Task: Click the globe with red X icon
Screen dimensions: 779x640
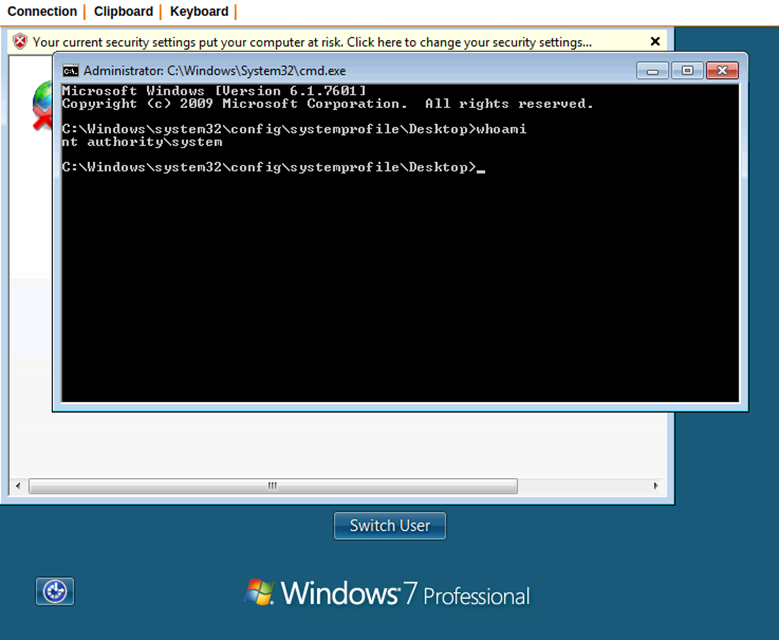Action: (x=43, y=105)
